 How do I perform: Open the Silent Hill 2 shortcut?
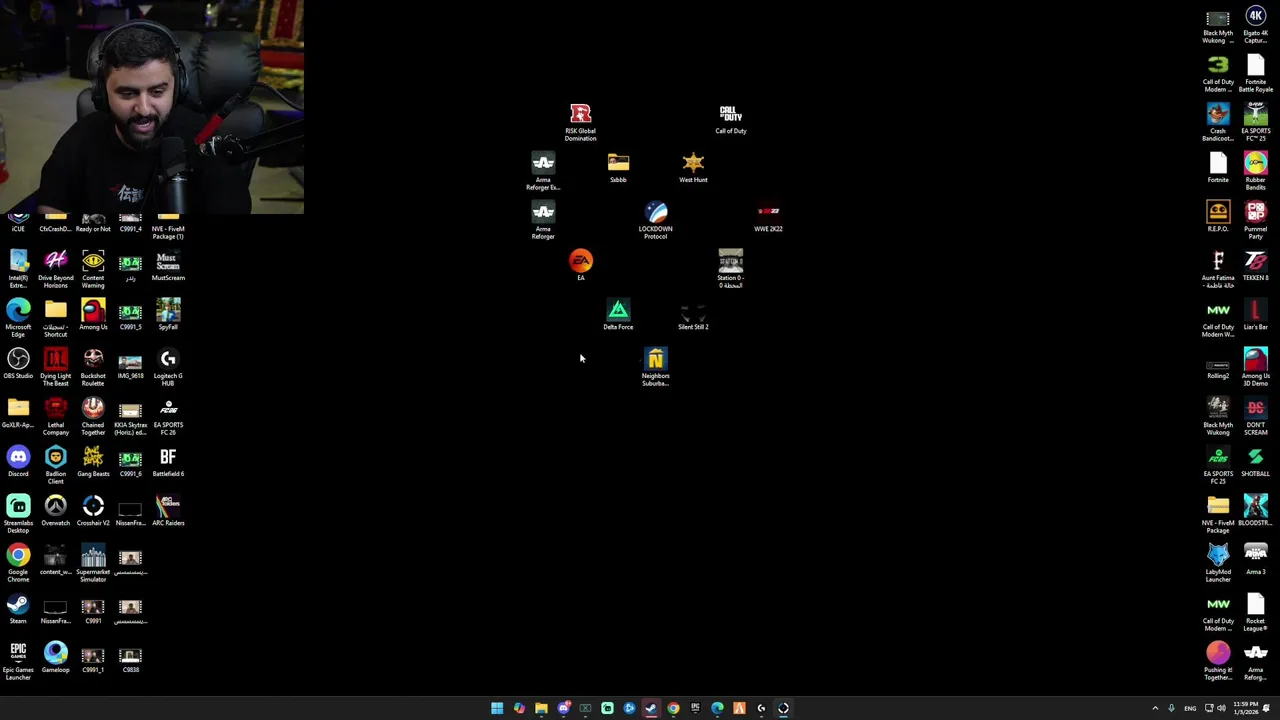[x=693, y=315]
